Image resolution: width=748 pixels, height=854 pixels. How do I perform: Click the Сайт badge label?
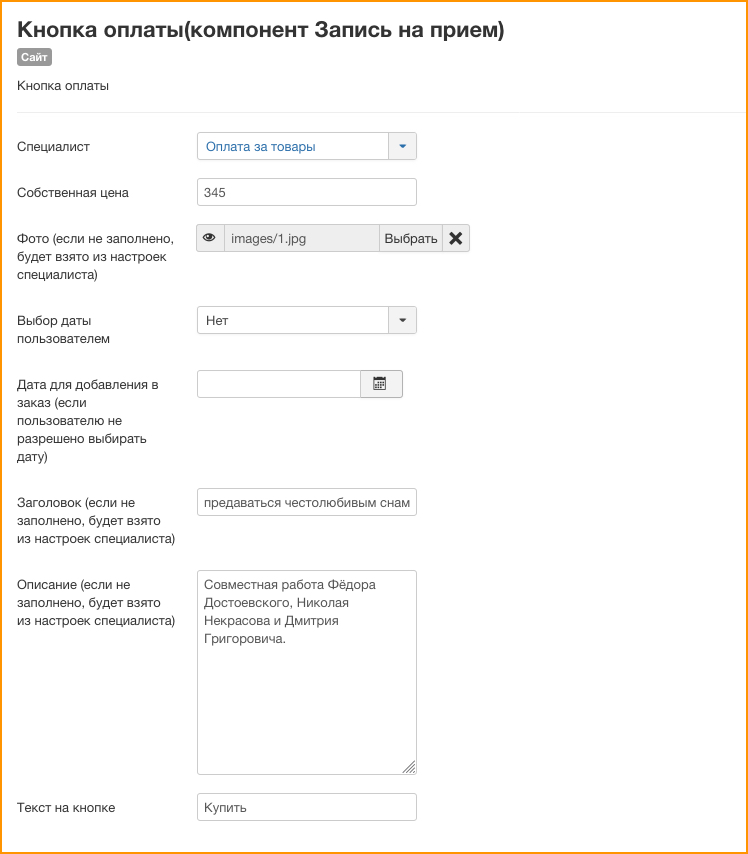point(34,57)
